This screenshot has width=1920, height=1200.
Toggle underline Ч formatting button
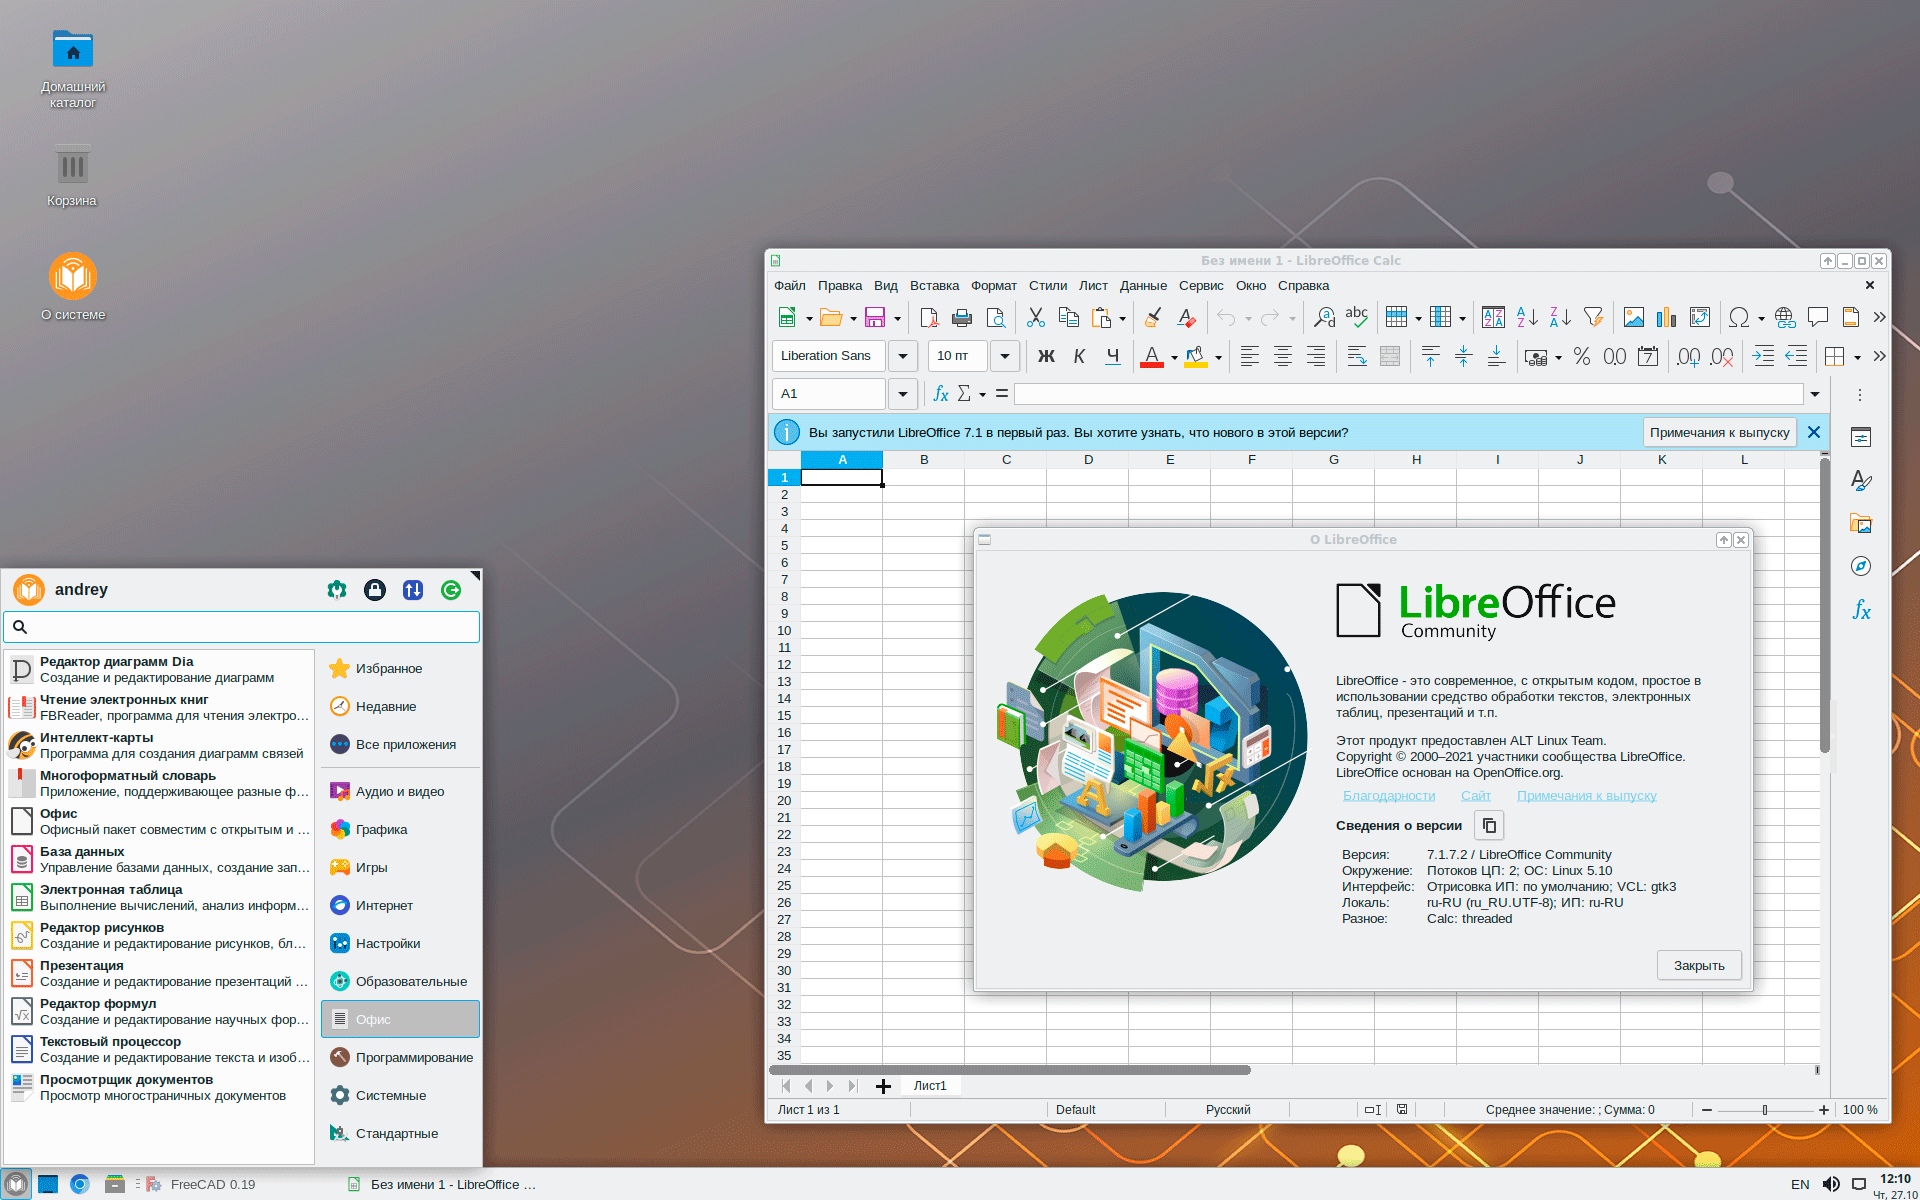click(x=1112, y=357)
